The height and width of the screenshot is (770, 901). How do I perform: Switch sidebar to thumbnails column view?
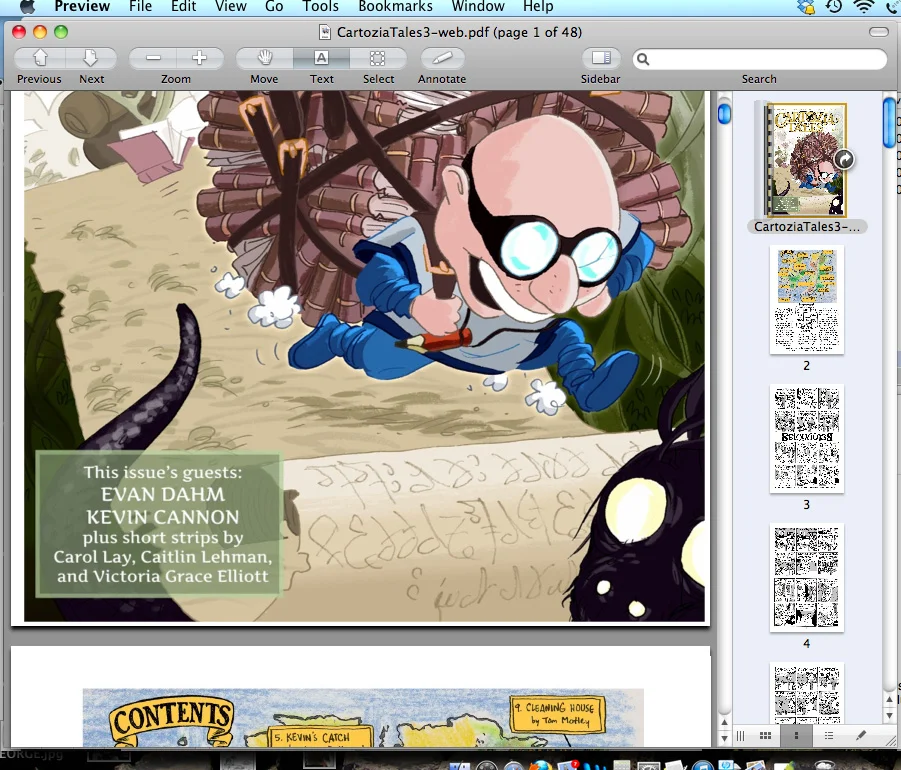click(x=796, y=736)
